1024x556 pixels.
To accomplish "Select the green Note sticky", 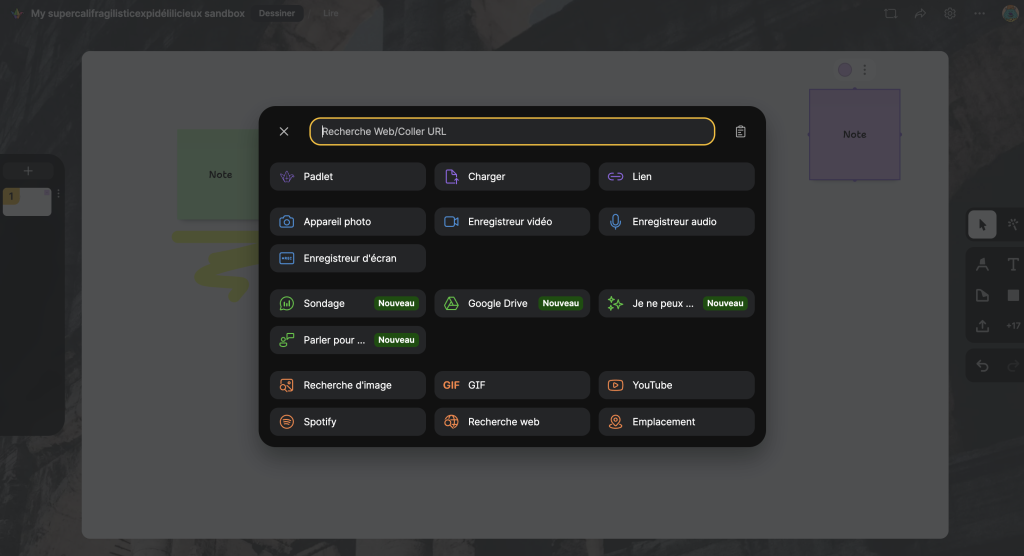I will (x=218, y=174).
